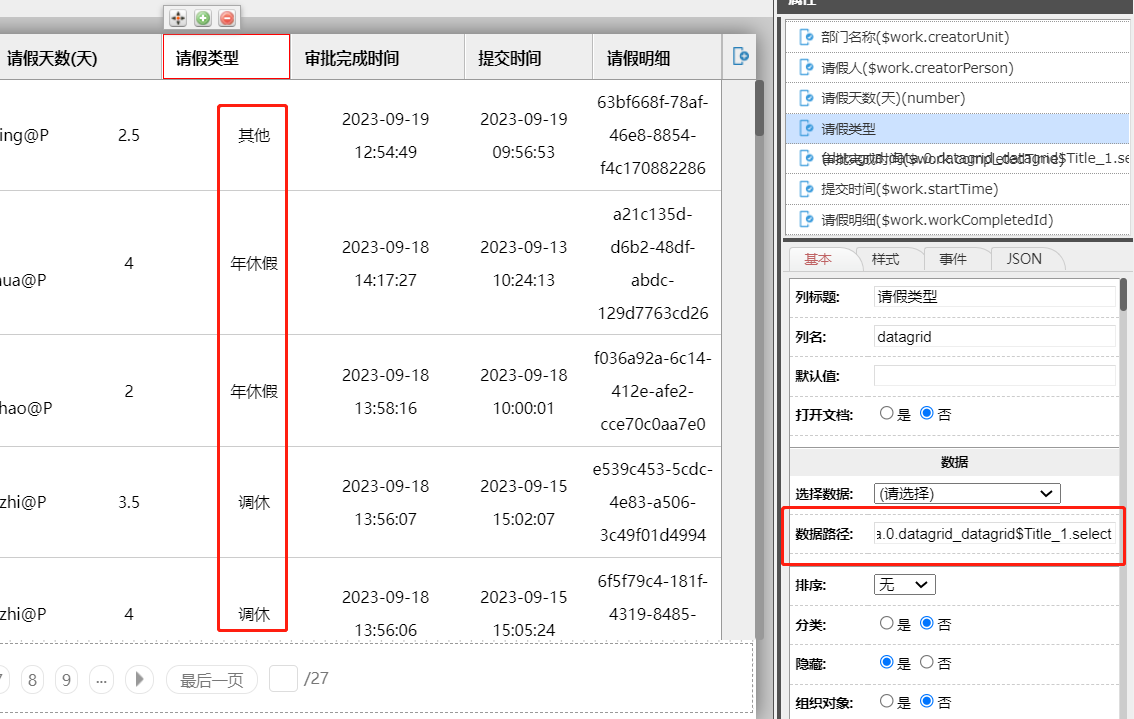1134x719 pixels.
Task: Click detail ID starting f036a92a-6c14
Action: click(652, 391)
